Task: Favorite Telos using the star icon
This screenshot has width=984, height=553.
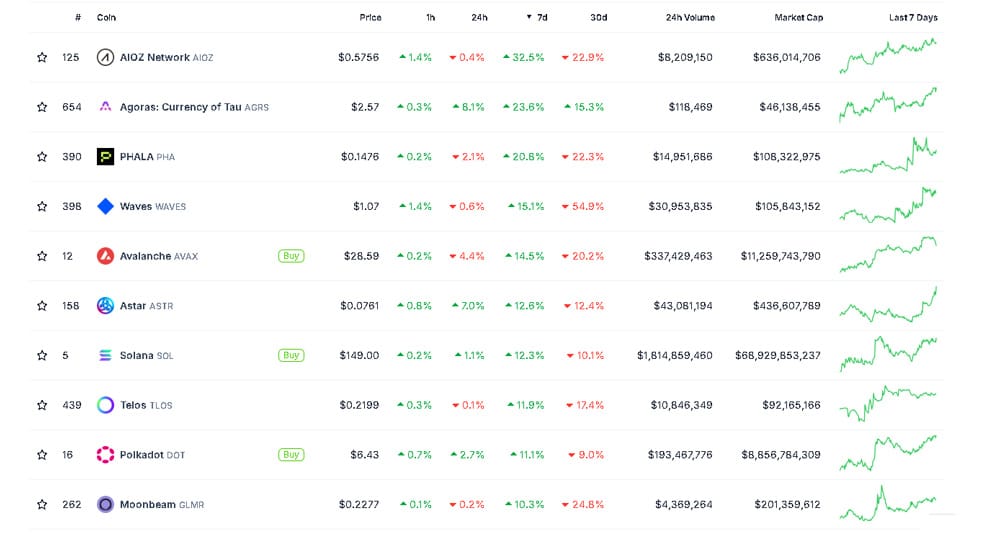Action: (x=42, y=405)
